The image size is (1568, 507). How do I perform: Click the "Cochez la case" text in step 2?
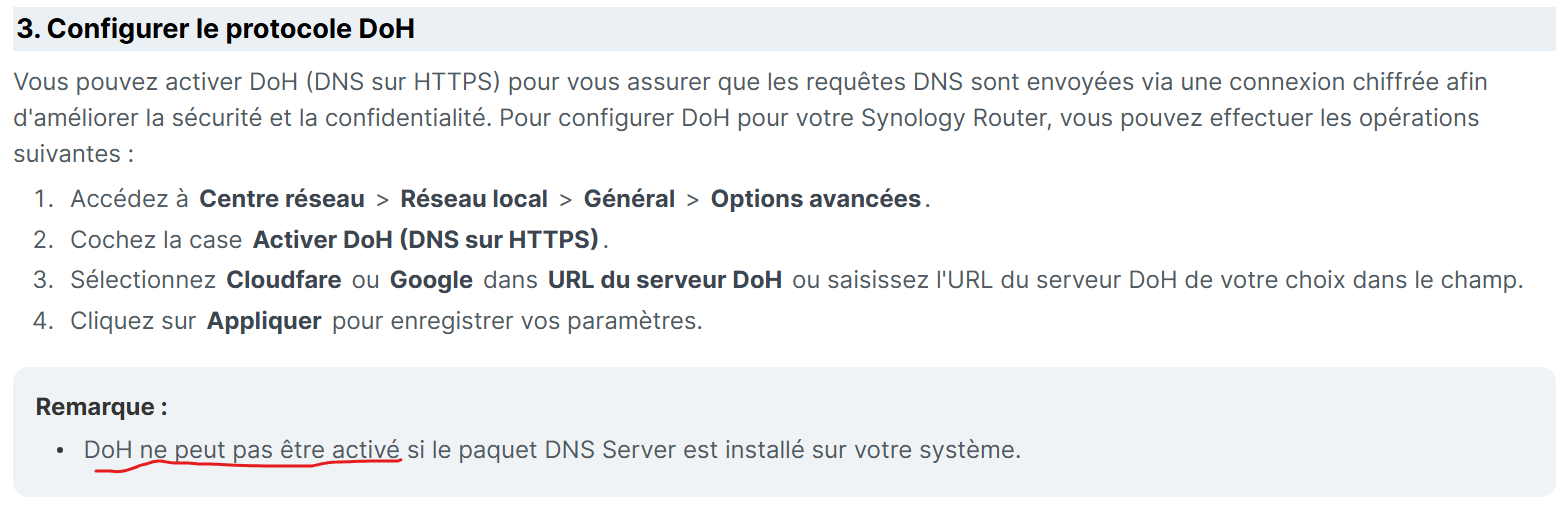pyautogui.click(x=156, y=240)
